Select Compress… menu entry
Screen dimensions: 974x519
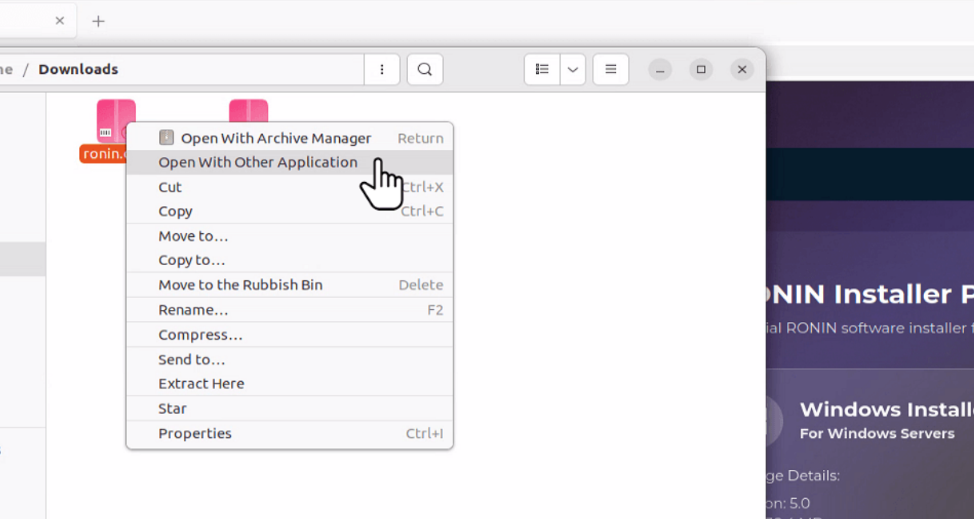click(x=200, y=335)
